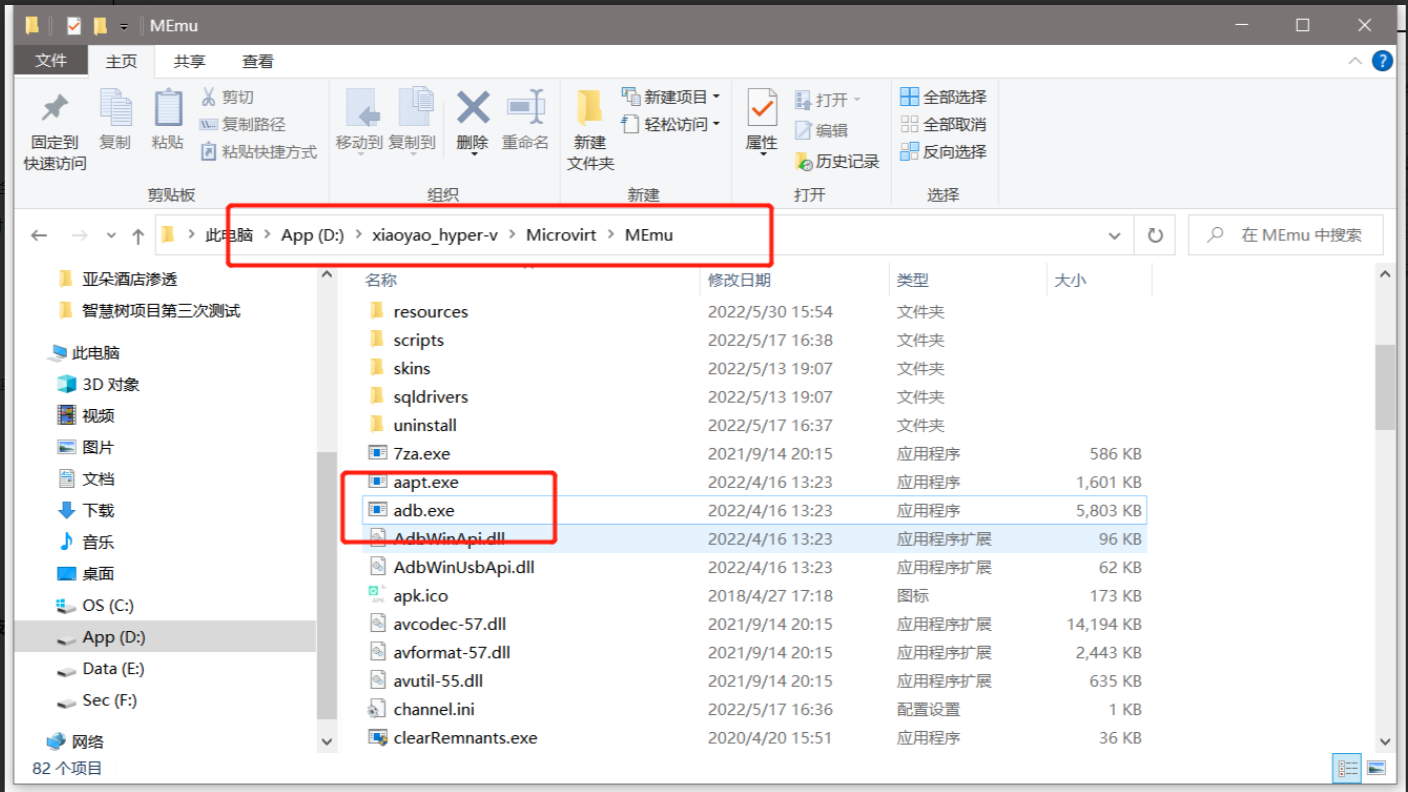Click the History (历史记录) button
Viewport: 1408px width, 792px height.
coord(838,161)
